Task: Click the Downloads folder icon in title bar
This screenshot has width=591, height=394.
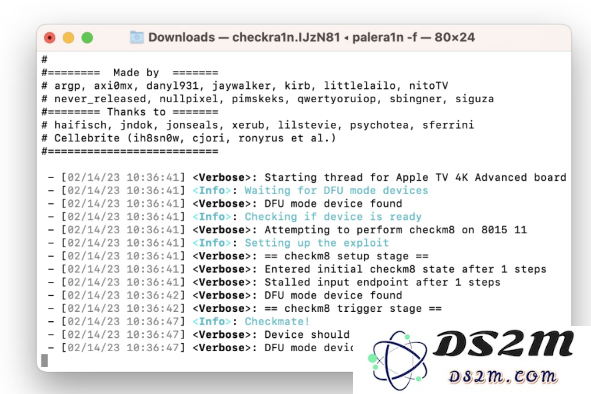Action: pyautogui.click(x=136, y=37)
